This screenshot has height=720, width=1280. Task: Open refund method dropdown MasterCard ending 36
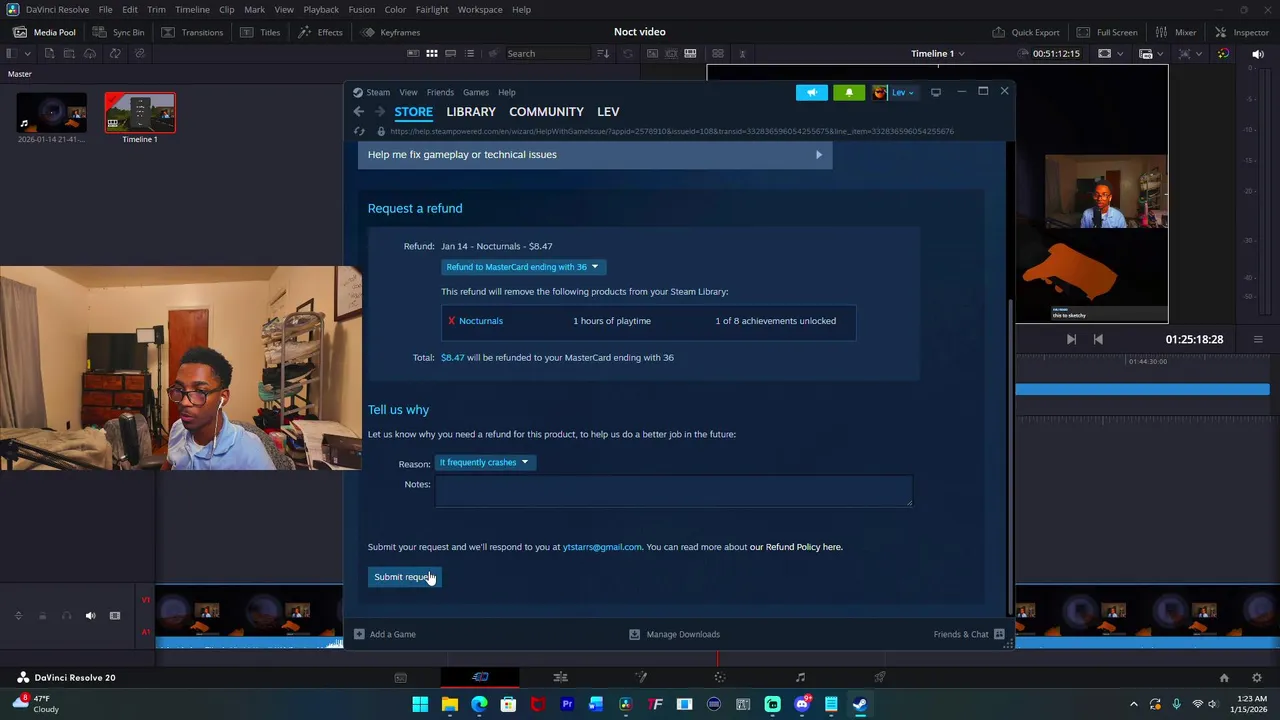click(522, 267)
